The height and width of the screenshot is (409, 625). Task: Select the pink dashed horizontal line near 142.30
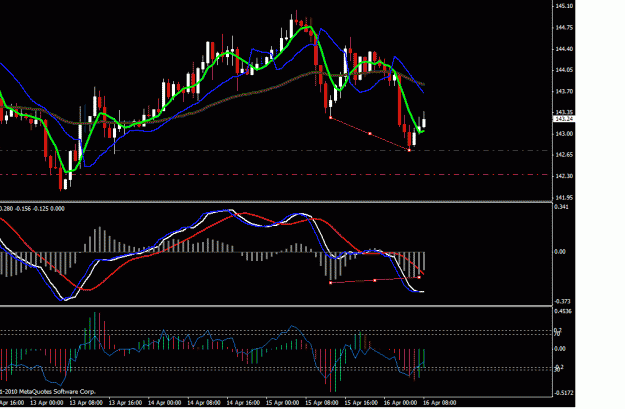click(276, 175)
